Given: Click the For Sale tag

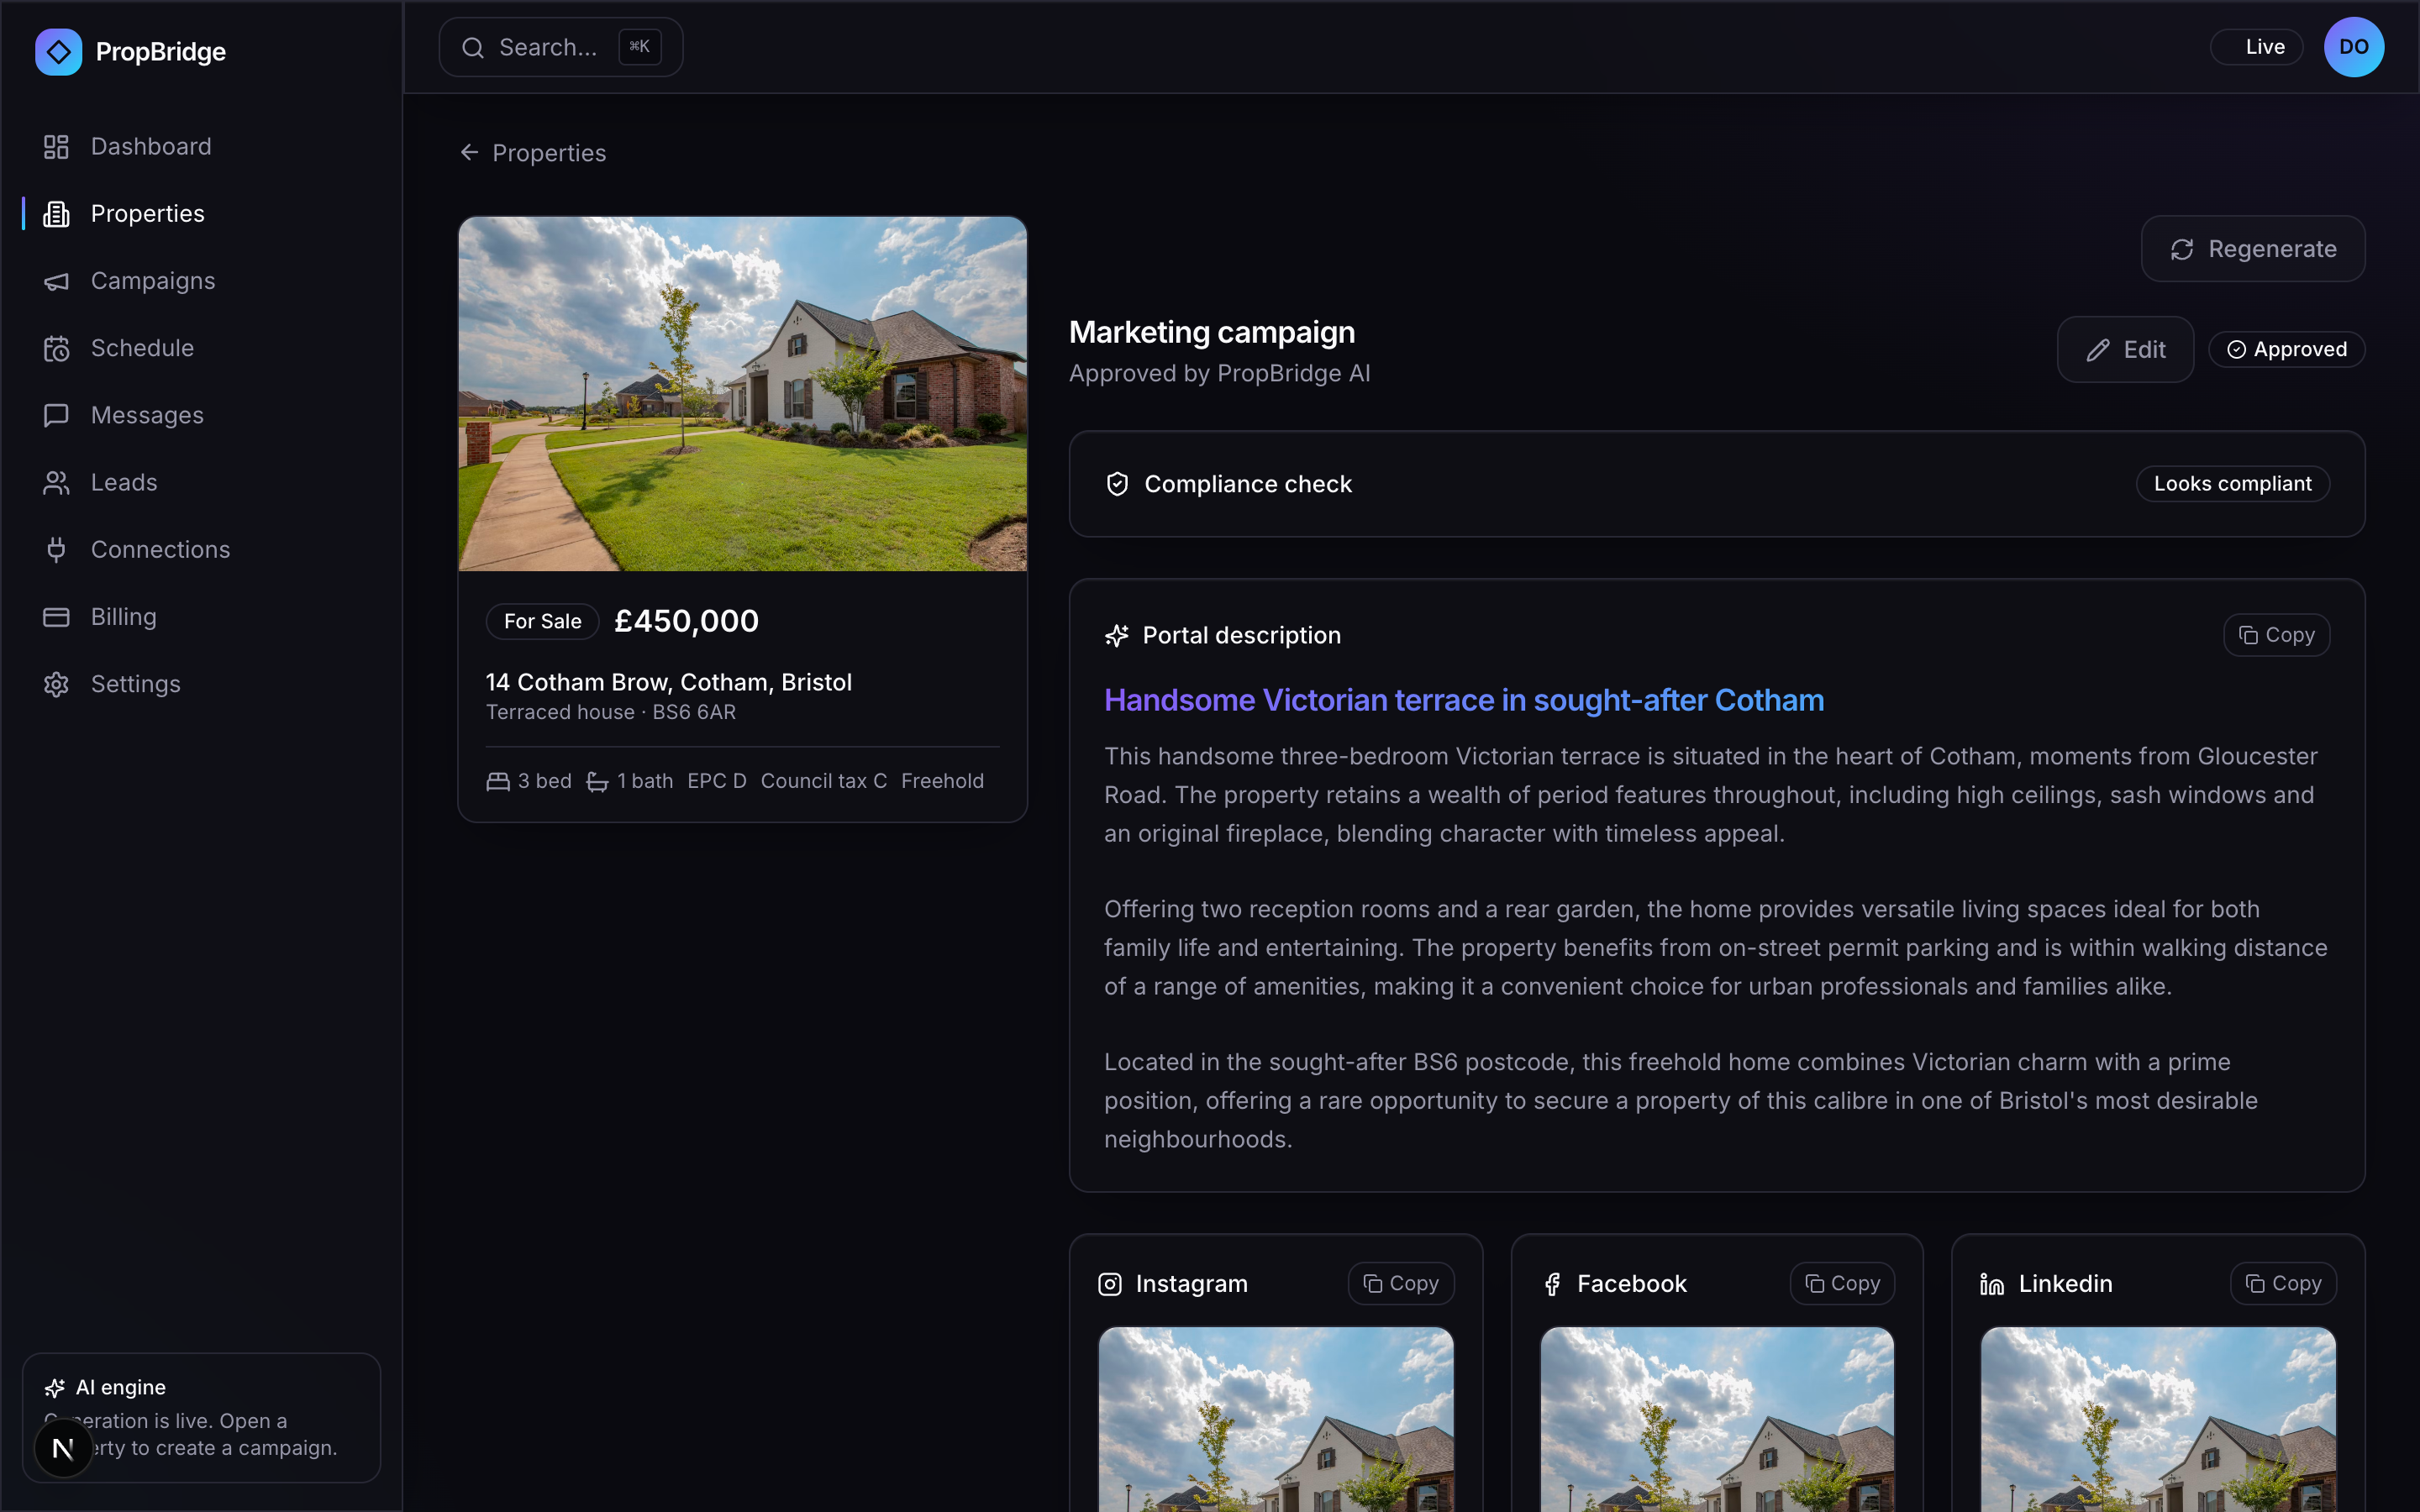Looking at the screenshot, I should (542, 621).
